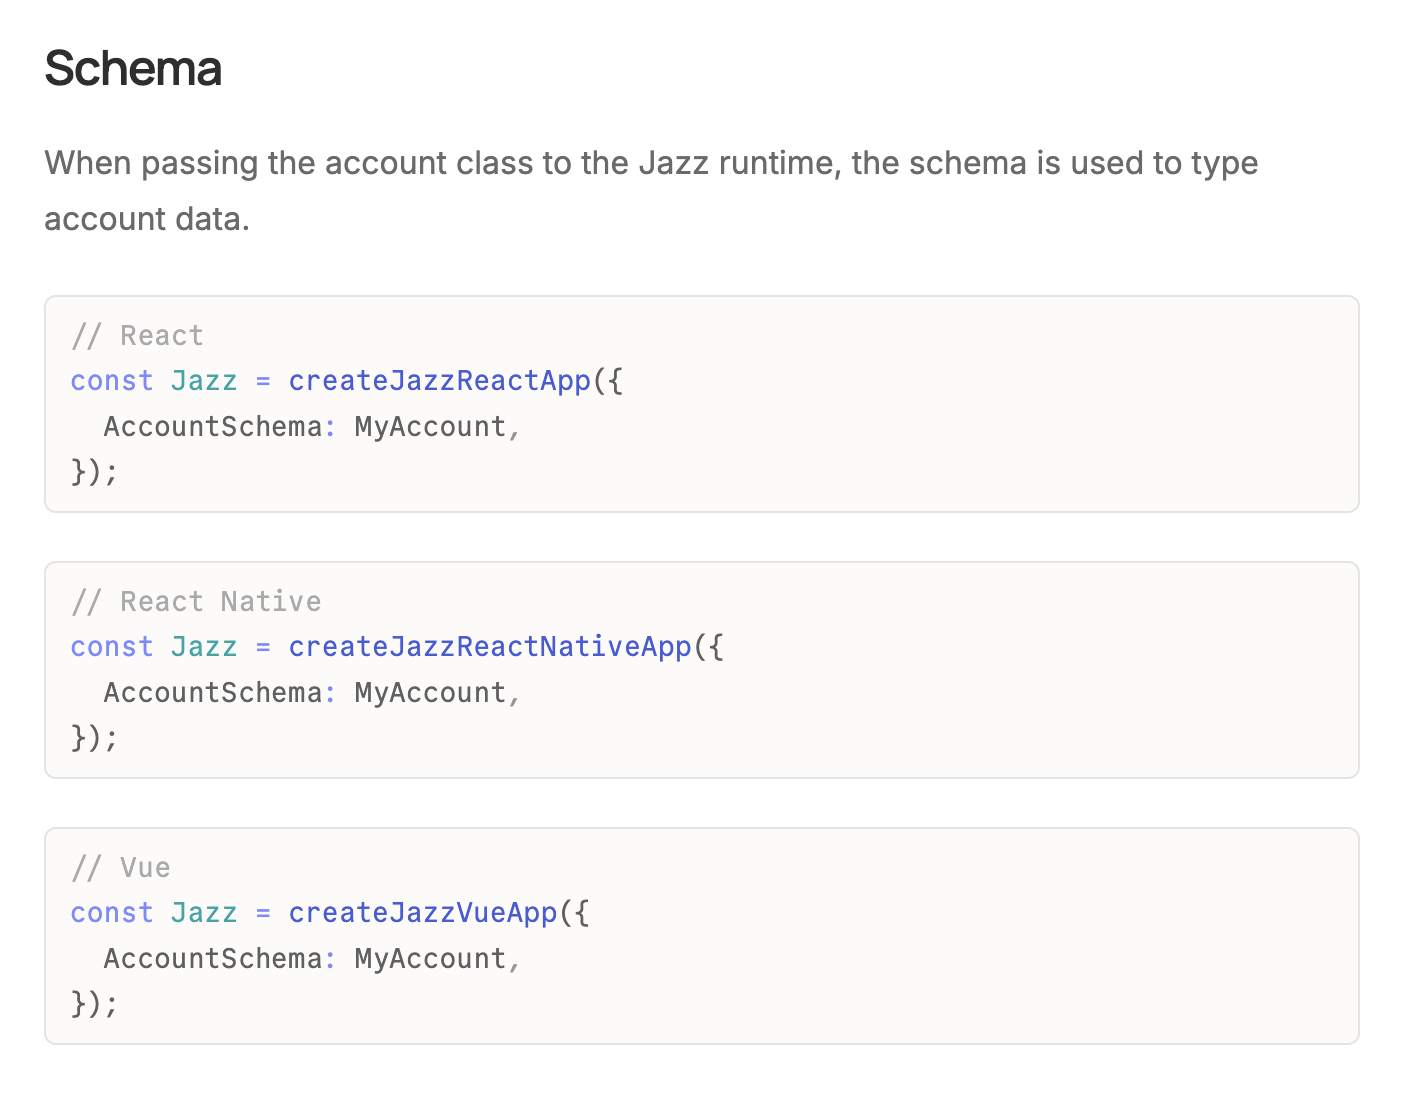1422x1100 pixels.
Task: Click the '// React' comment line
Action: pos(137,336)
